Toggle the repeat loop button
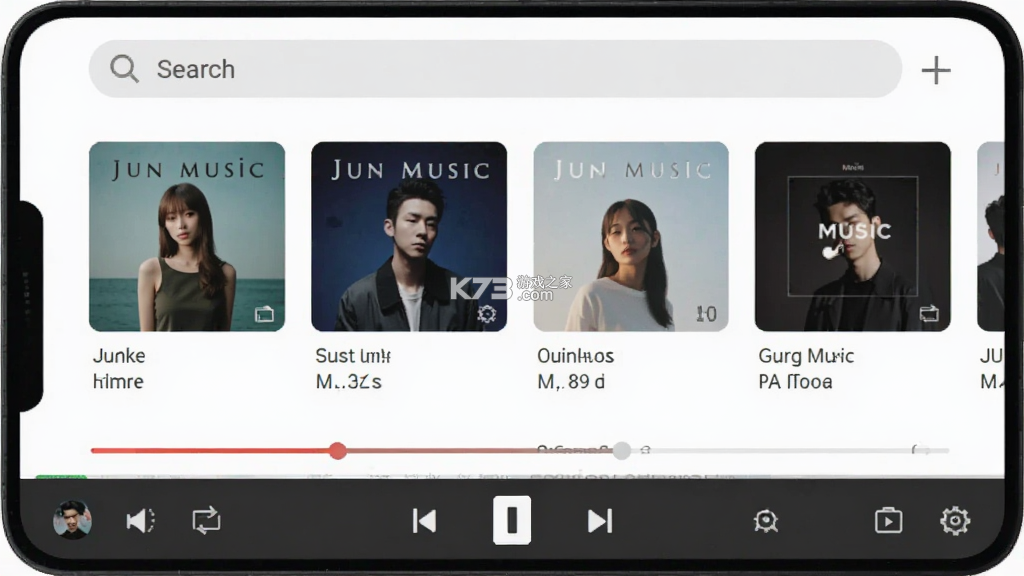Image resolution: width=1024 pixels, height=576 pixels. coord(206,520)
